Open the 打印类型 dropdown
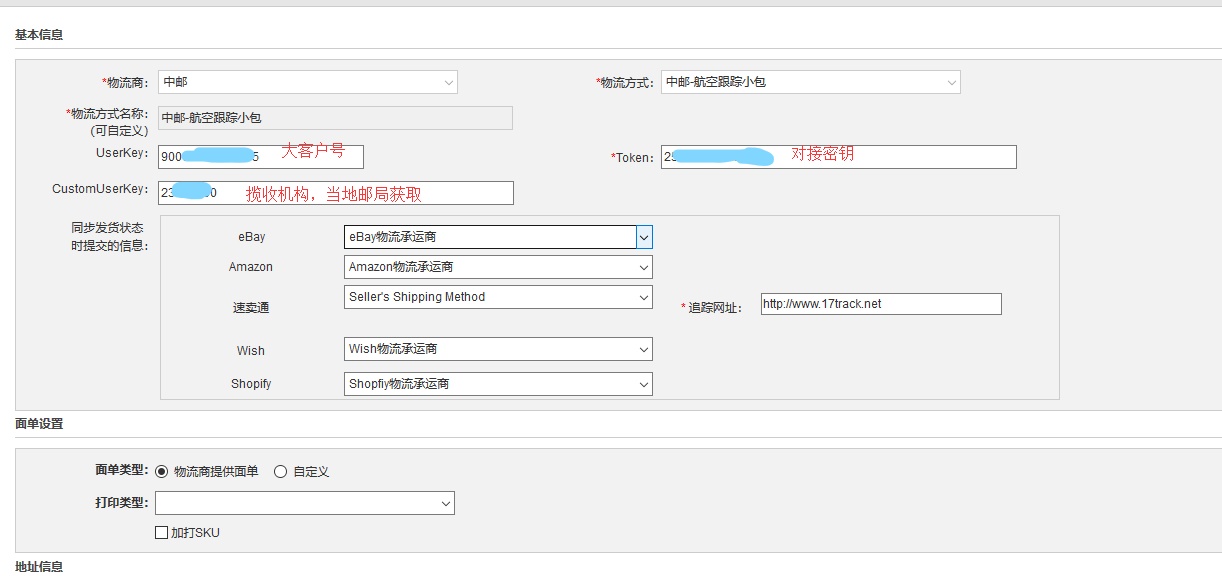The image size is (1222, 576). [x=305, y=503]
